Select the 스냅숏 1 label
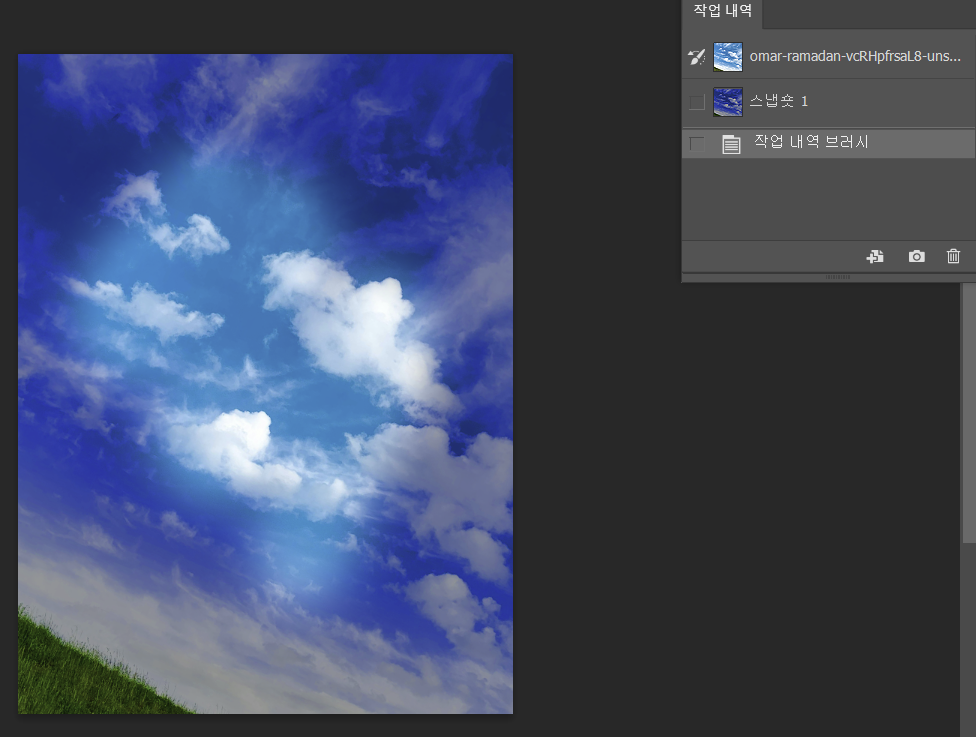The height and width of the screenshot is (737, 976). [x=779, y=102]
